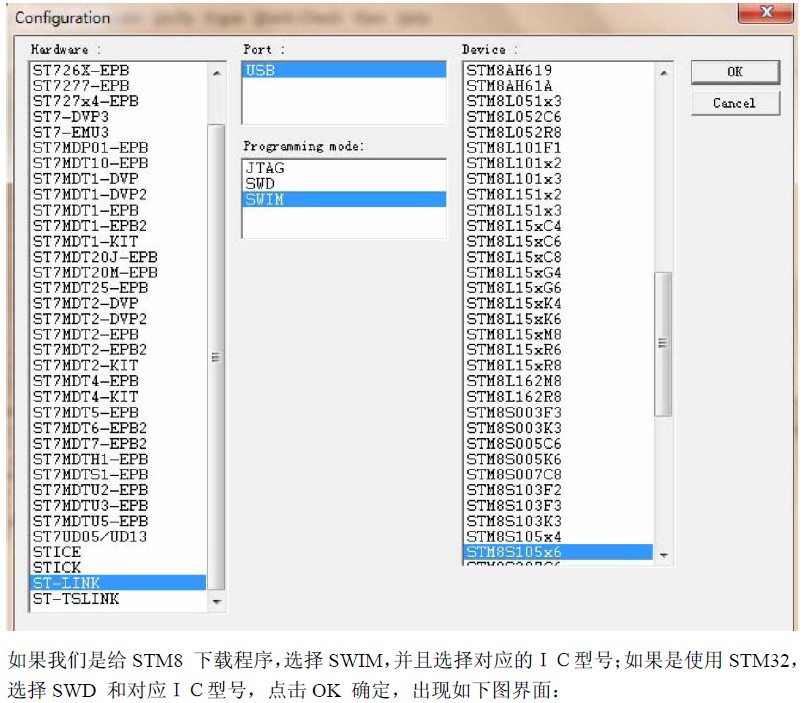Select STM8L15xC4 device
807x703 pixels.
tap(558, 226)
